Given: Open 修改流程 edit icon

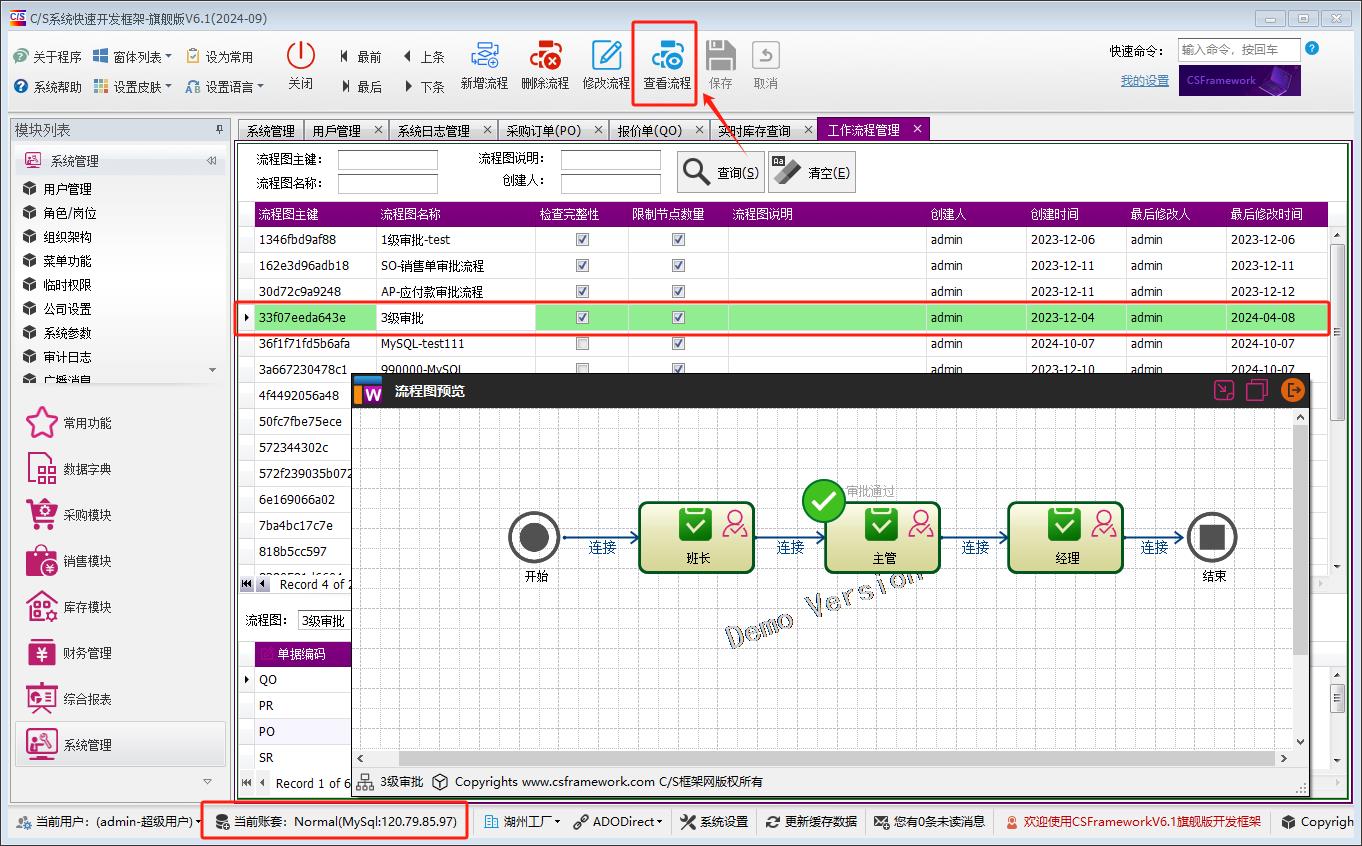Looking at the screenshot, I should coord(606,58).
